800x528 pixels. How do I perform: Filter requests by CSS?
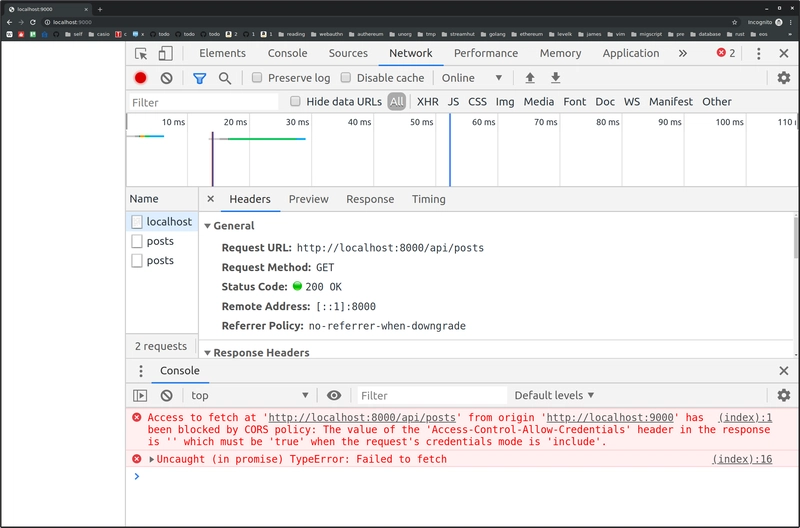coord(478,102)
